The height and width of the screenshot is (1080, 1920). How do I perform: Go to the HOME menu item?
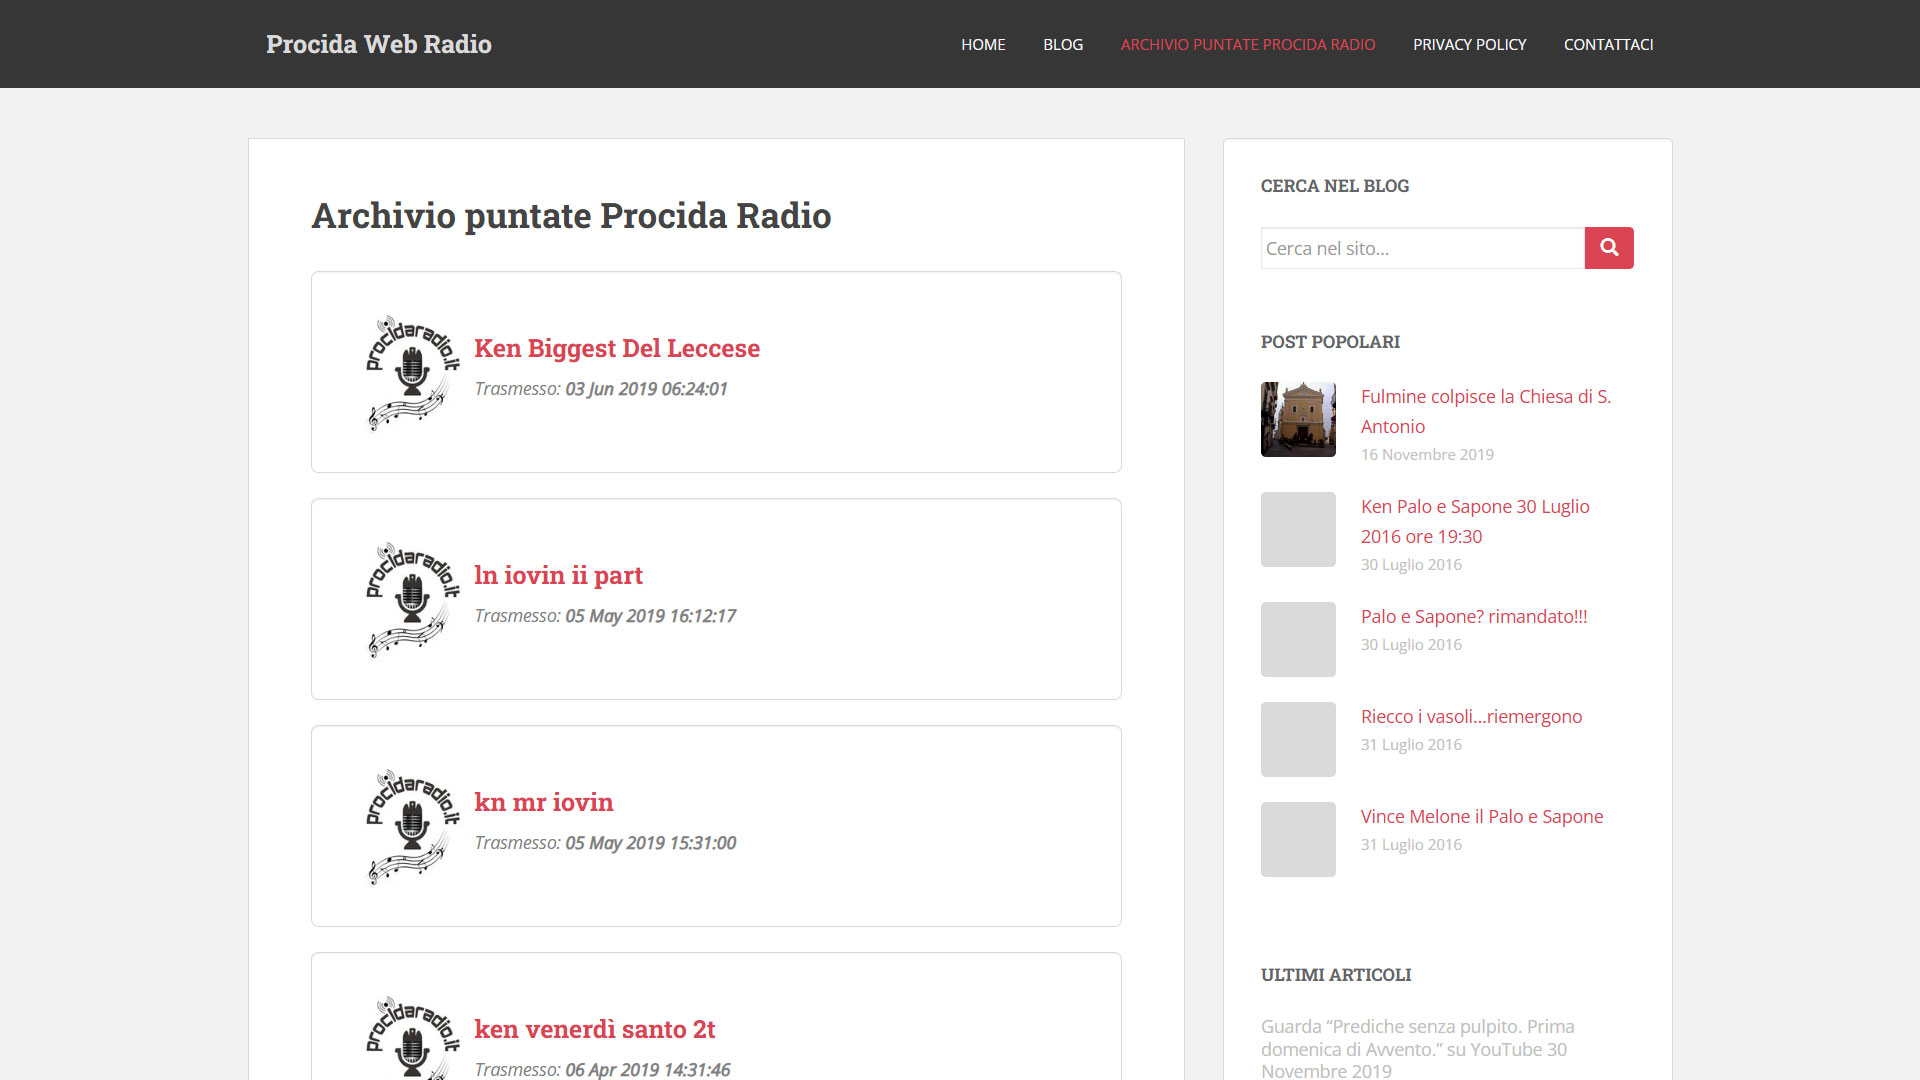(983, 44)
